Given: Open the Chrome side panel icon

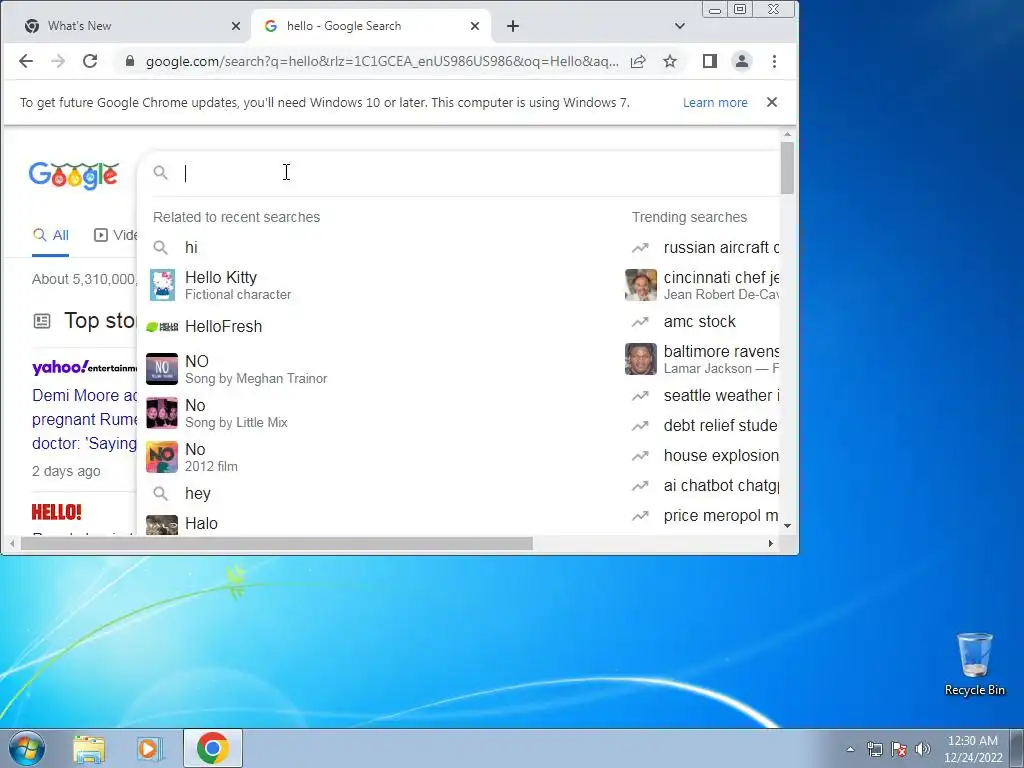Looking at the screenshot, I should (710, 61).
